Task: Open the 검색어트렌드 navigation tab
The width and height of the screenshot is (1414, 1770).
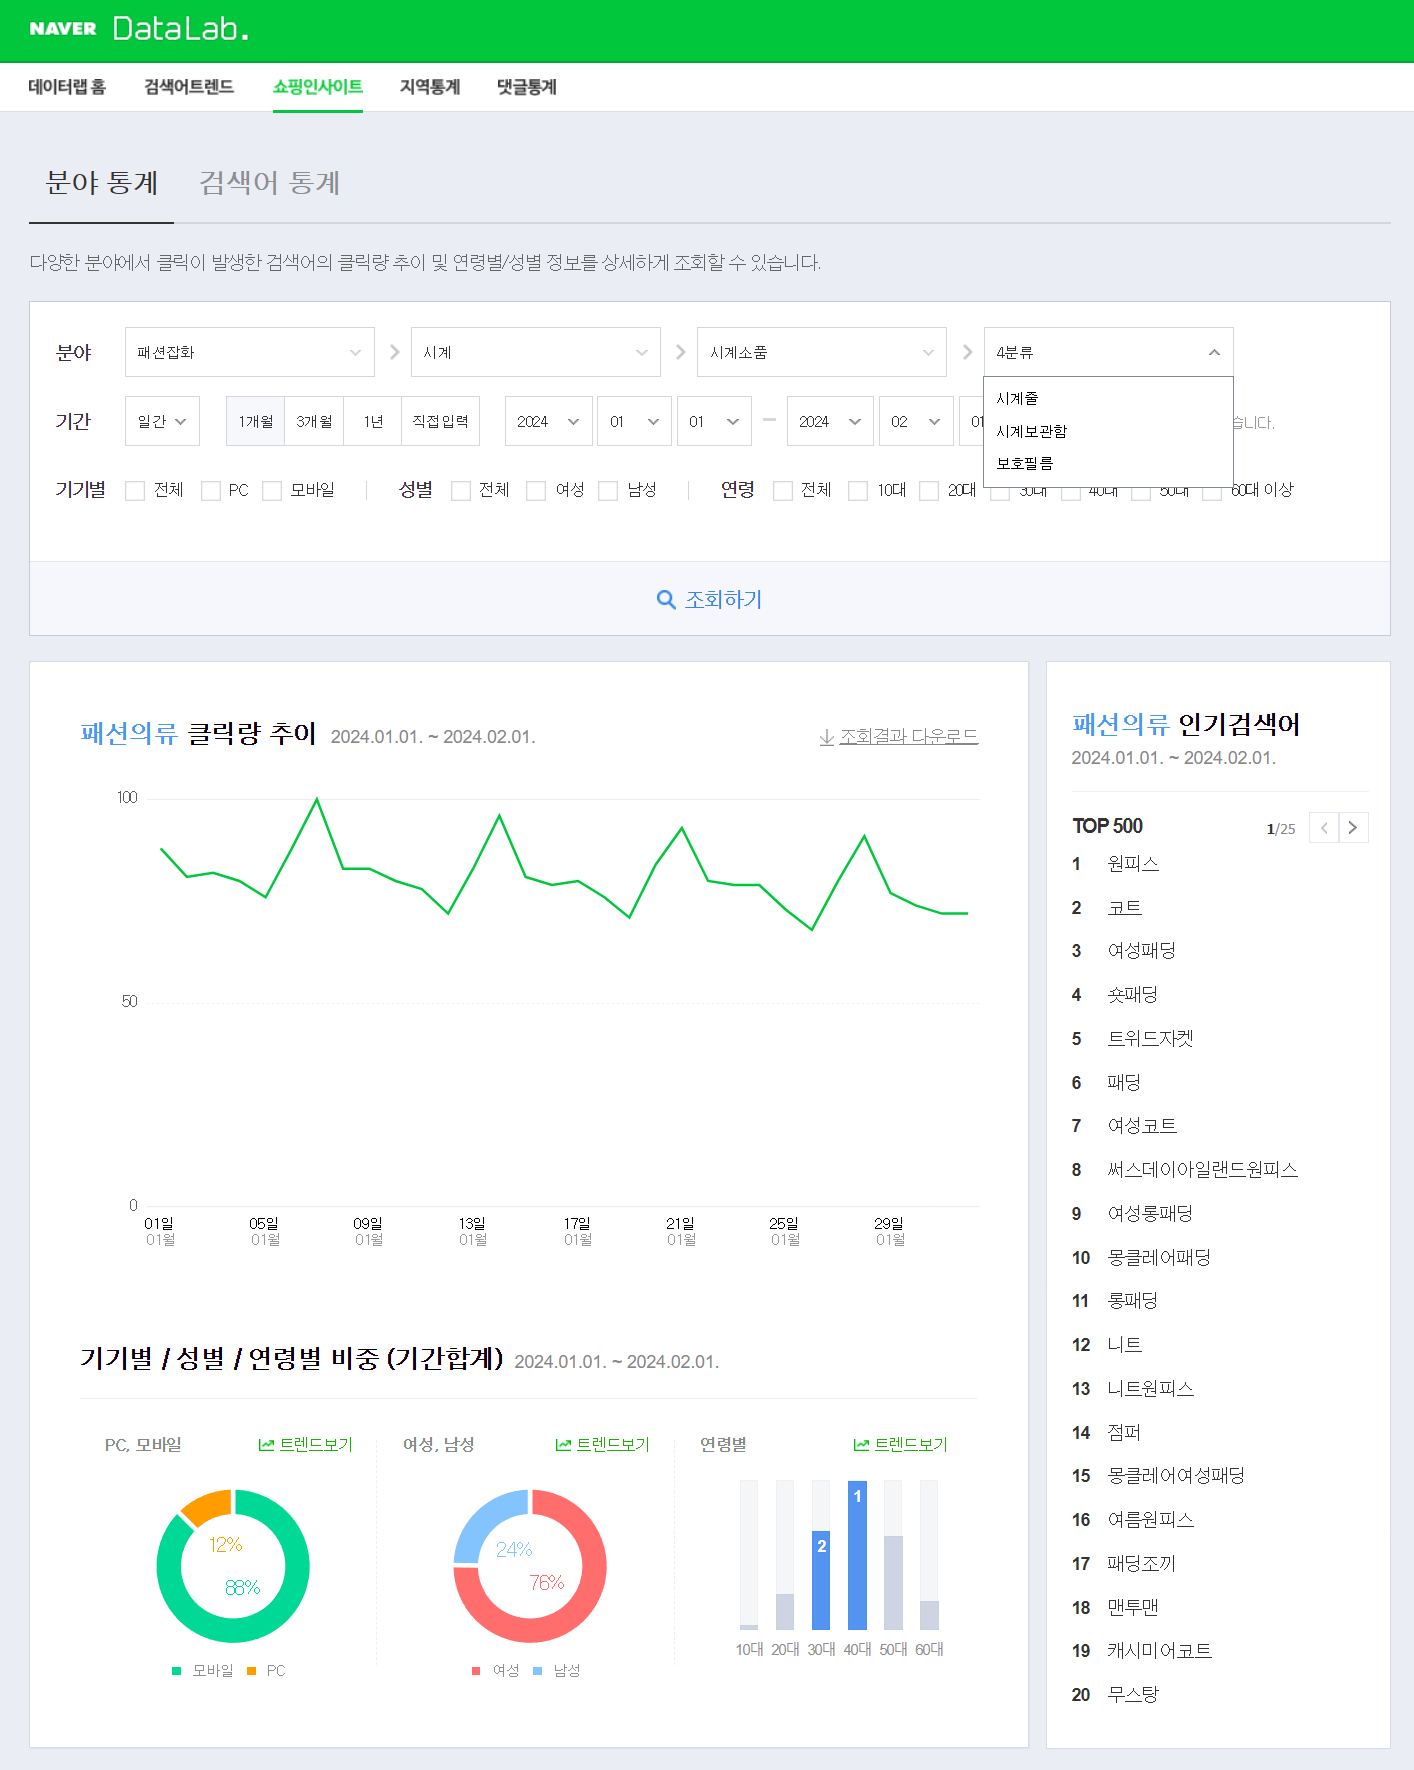Action: [x=189, y=87]
